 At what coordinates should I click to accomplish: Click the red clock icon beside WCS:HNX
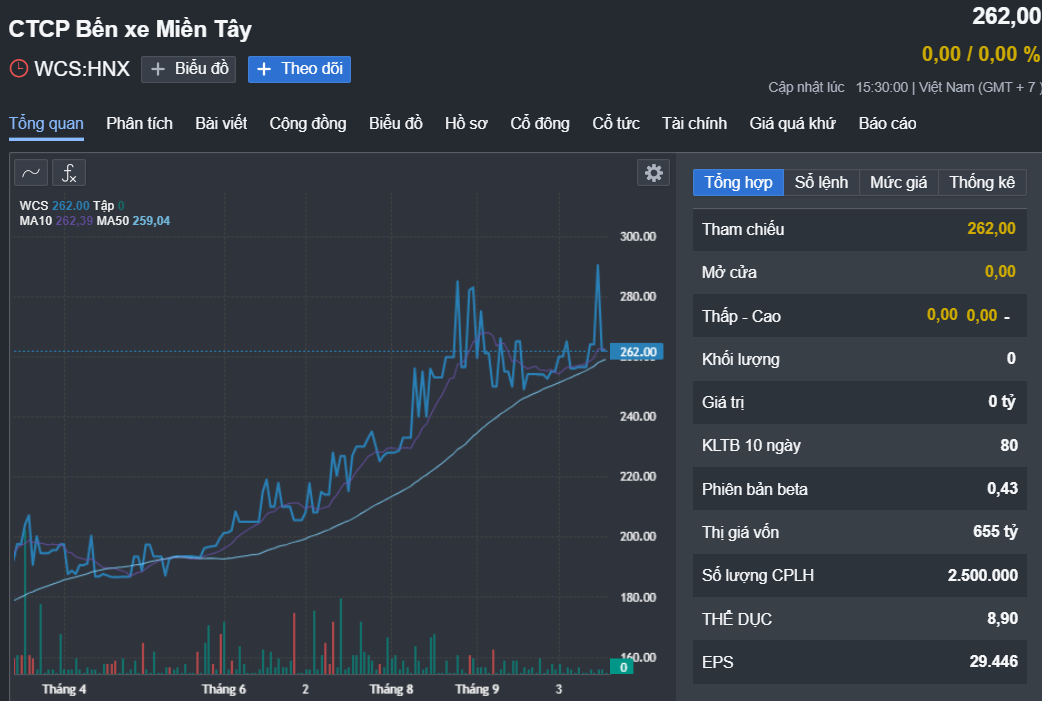pyautogui.click(x=19, y=69)
